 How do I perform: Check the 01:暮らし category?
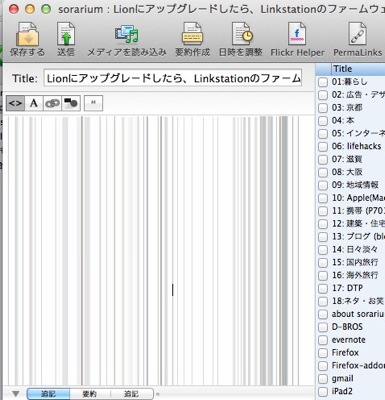pyautogui.click(x=323, y=82)
